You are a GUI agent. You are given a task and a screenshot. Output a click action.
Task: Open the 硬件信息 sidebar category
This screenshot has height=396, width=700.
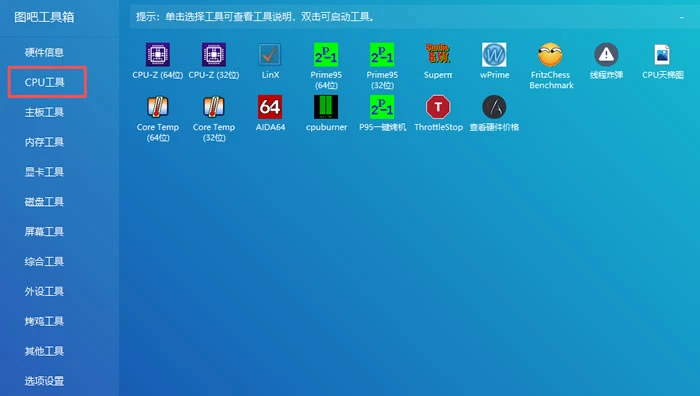(44, 52)
